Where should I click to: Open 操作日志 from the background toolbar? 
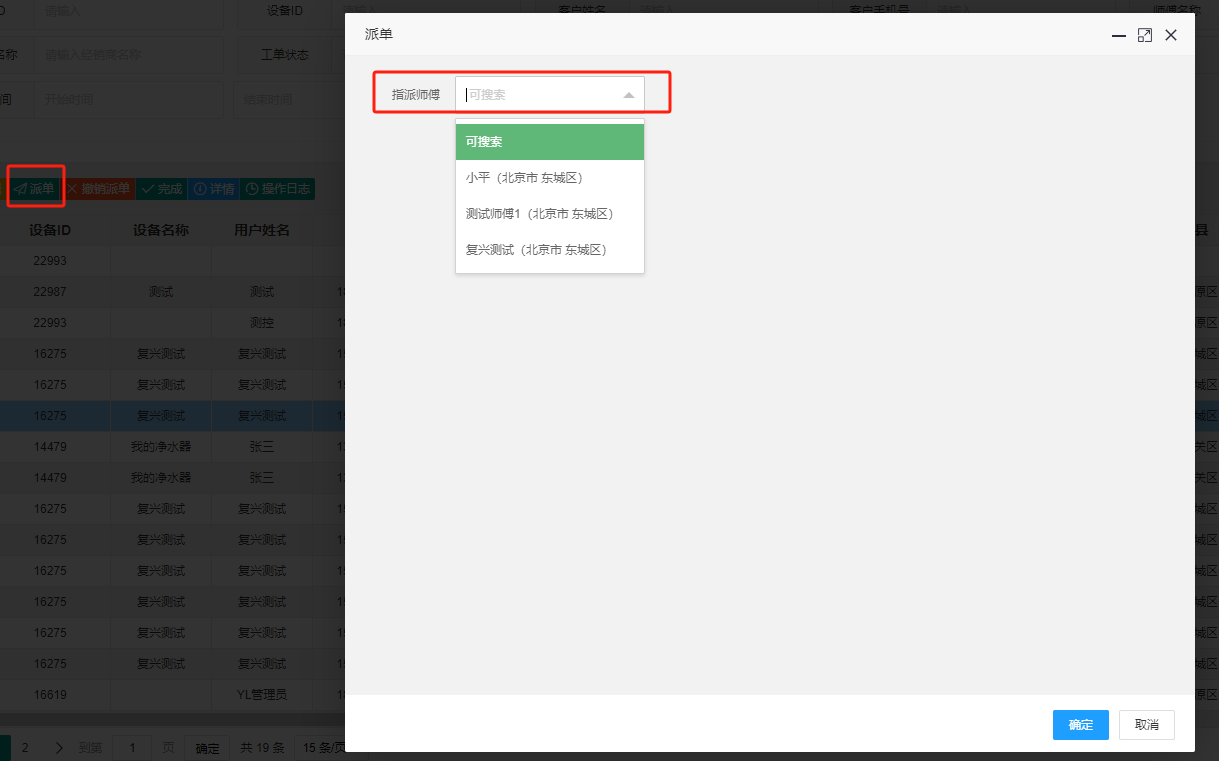277,189
